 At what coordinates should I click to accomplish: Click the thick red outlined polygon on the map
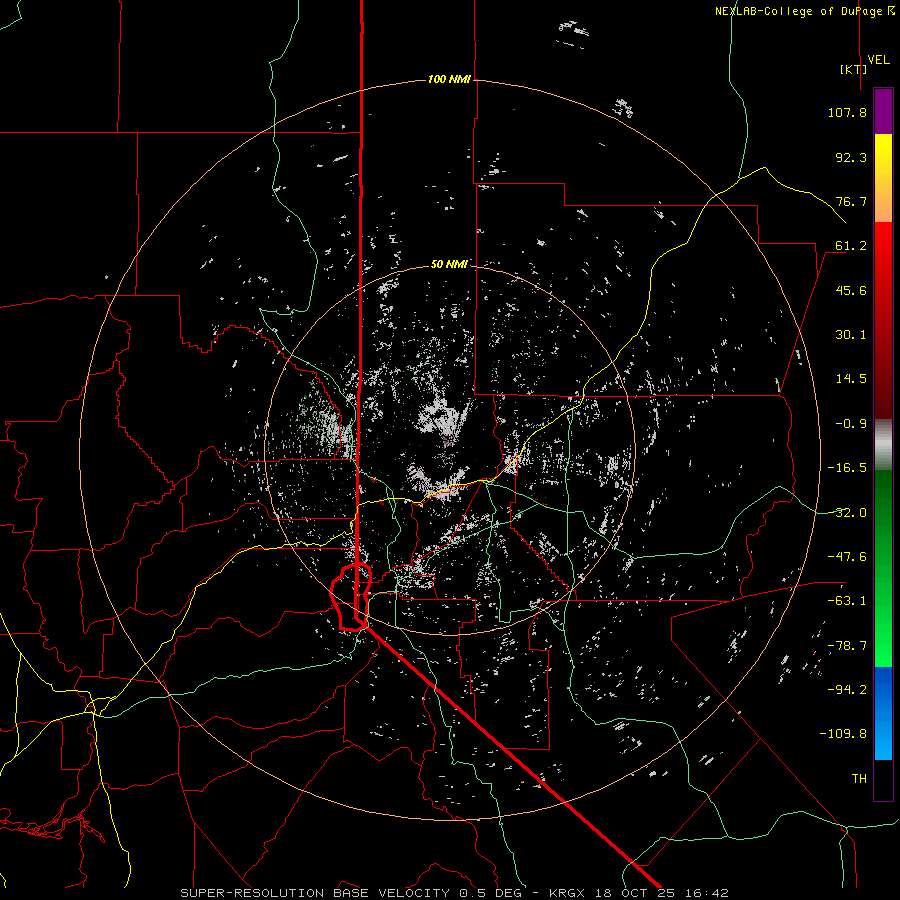coord(351,597)
